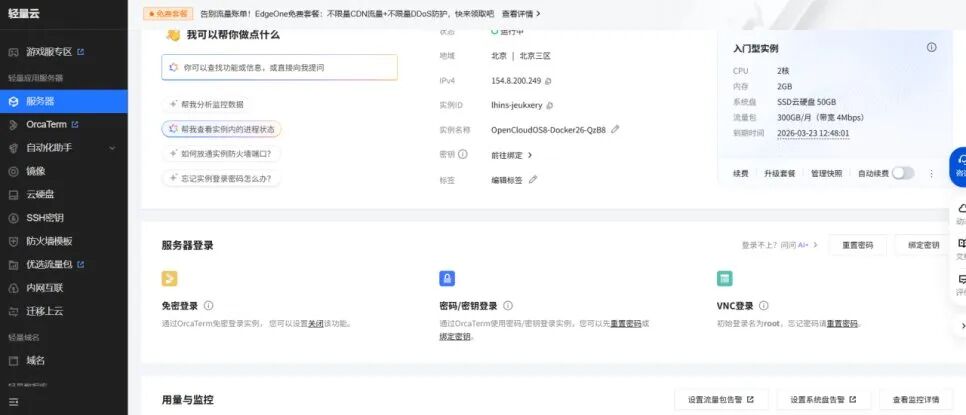Click the 查看监控详情 button
This screenshot has height=415, width=966.
(916, 400)
